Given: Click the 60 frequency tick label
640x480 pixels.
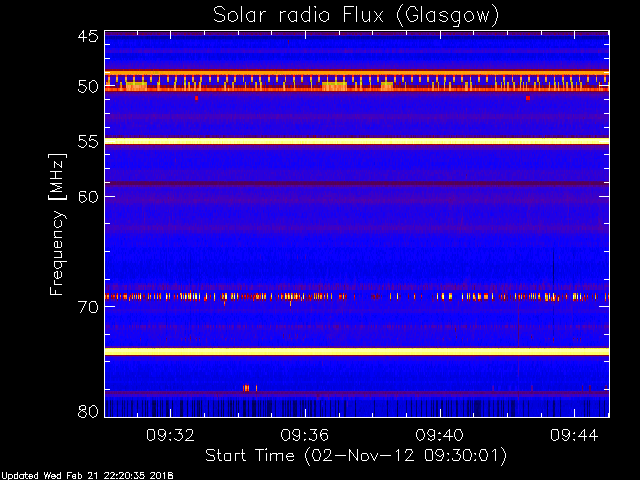Looking at the screenshot, I should click(88, 196).
